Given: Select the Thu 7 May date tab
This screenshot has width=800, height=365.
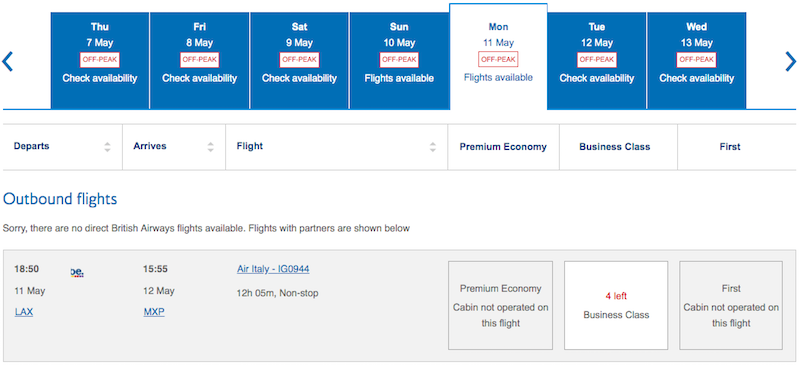Looking at the screenshot, I should click(100, 61).
